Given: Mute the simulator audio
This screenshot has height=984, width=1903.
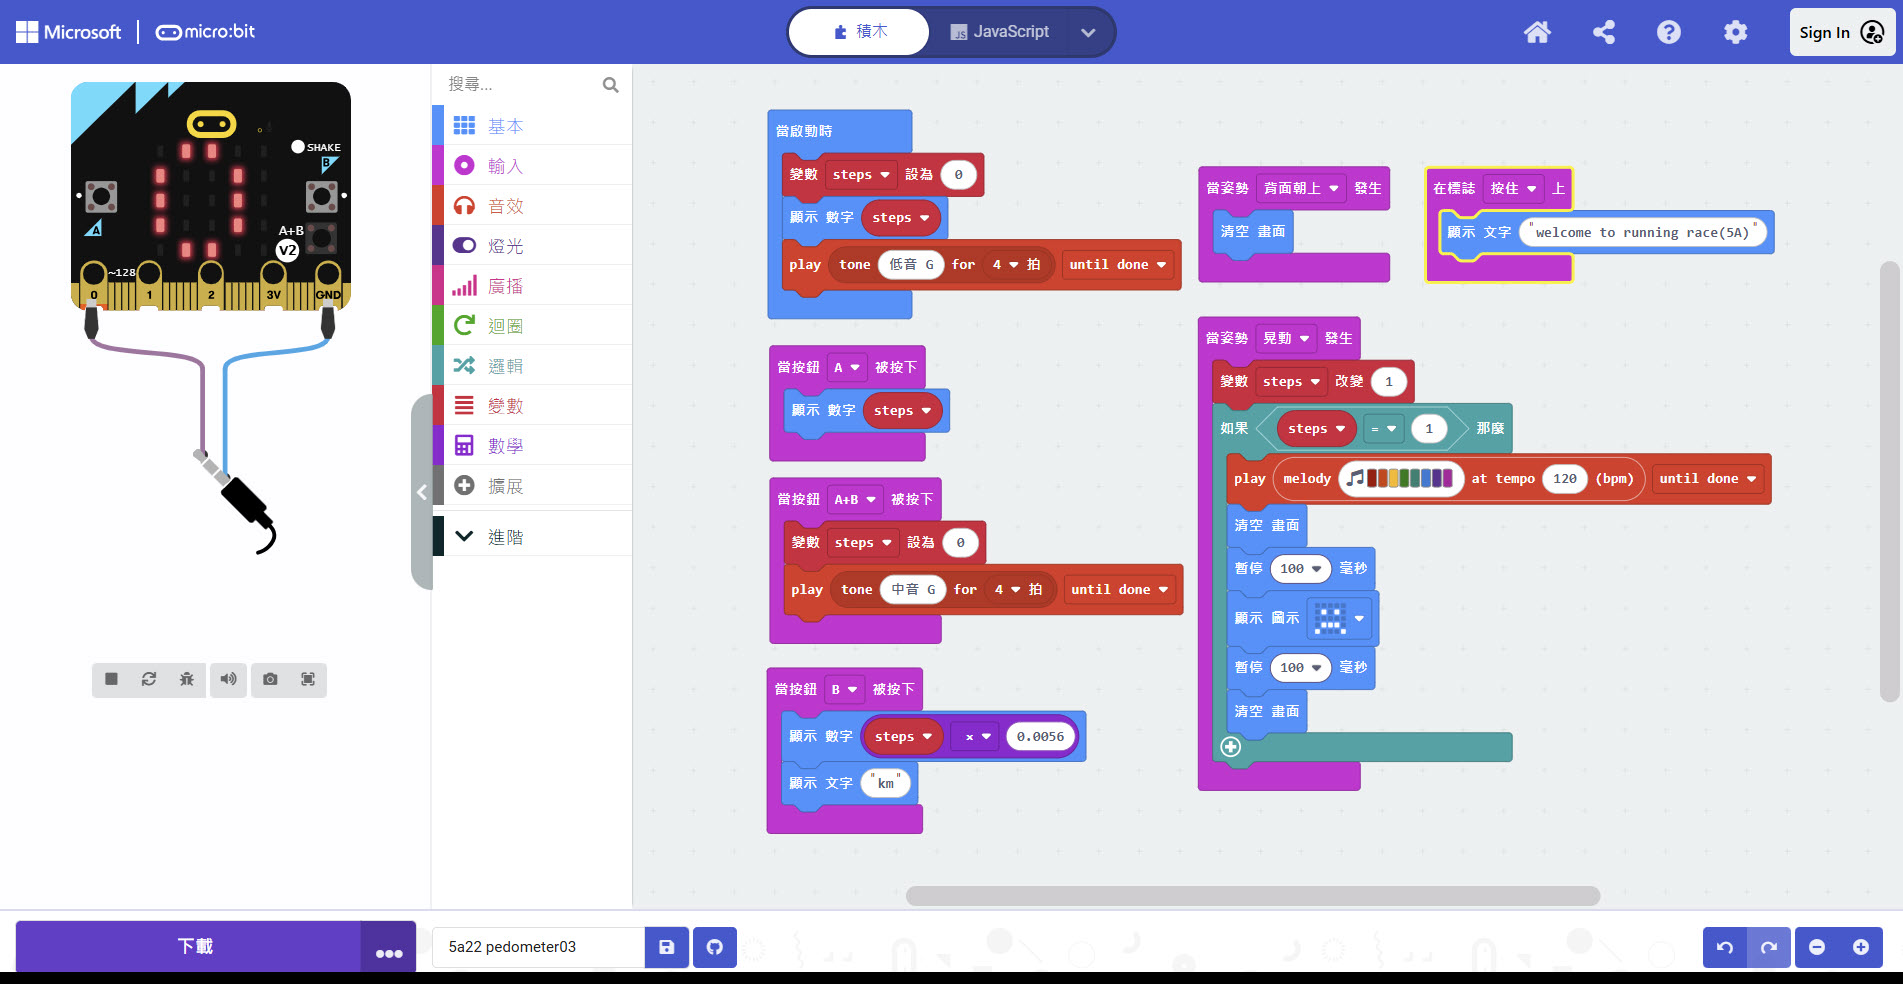Looking at the screenshot, I should pos(228,679).
